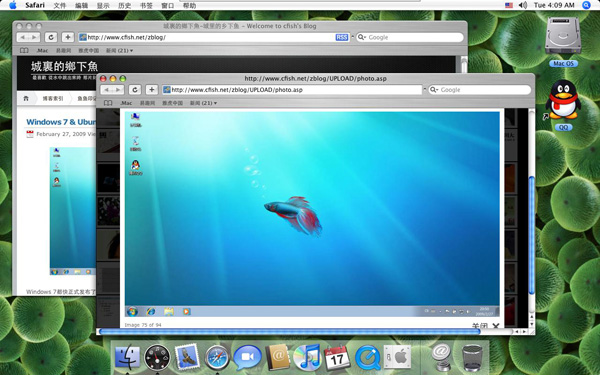Click the RSS button in the address bar
The image size is (600, 375).
click(x=342, y=37)
